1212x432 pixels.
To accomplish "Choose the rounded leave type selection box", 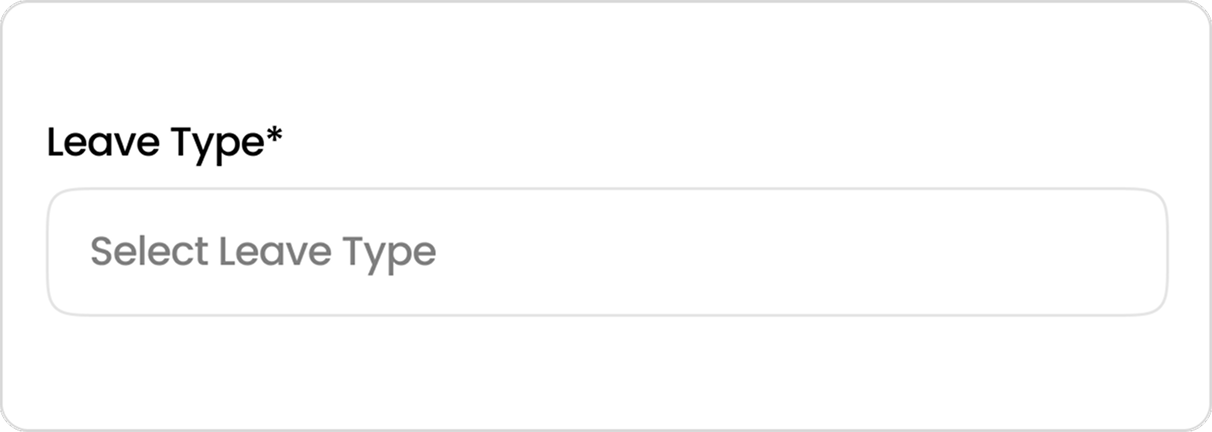I will click(607, 252).
